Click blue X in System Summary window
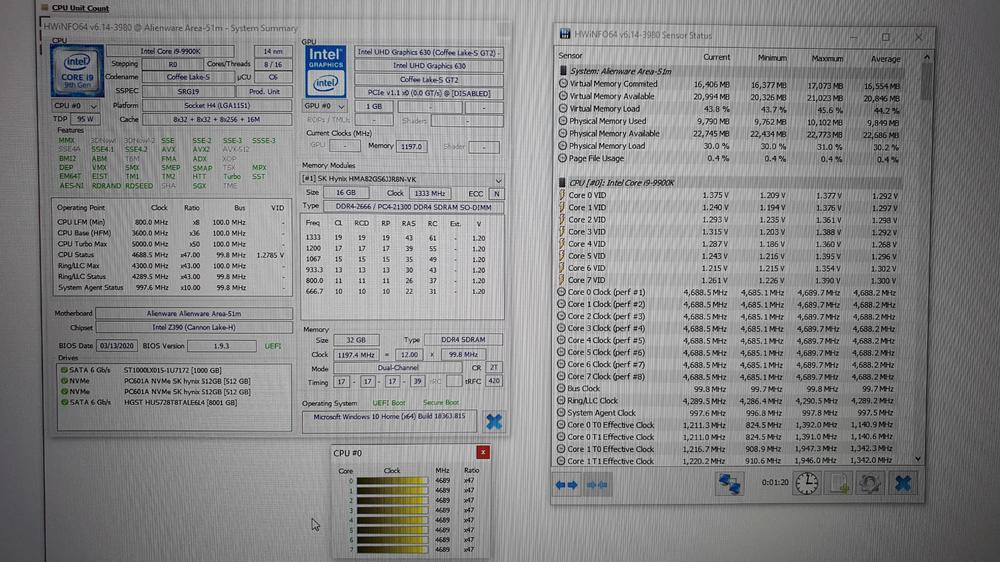This screenshot has height=562, width=1000. point(493,421)
